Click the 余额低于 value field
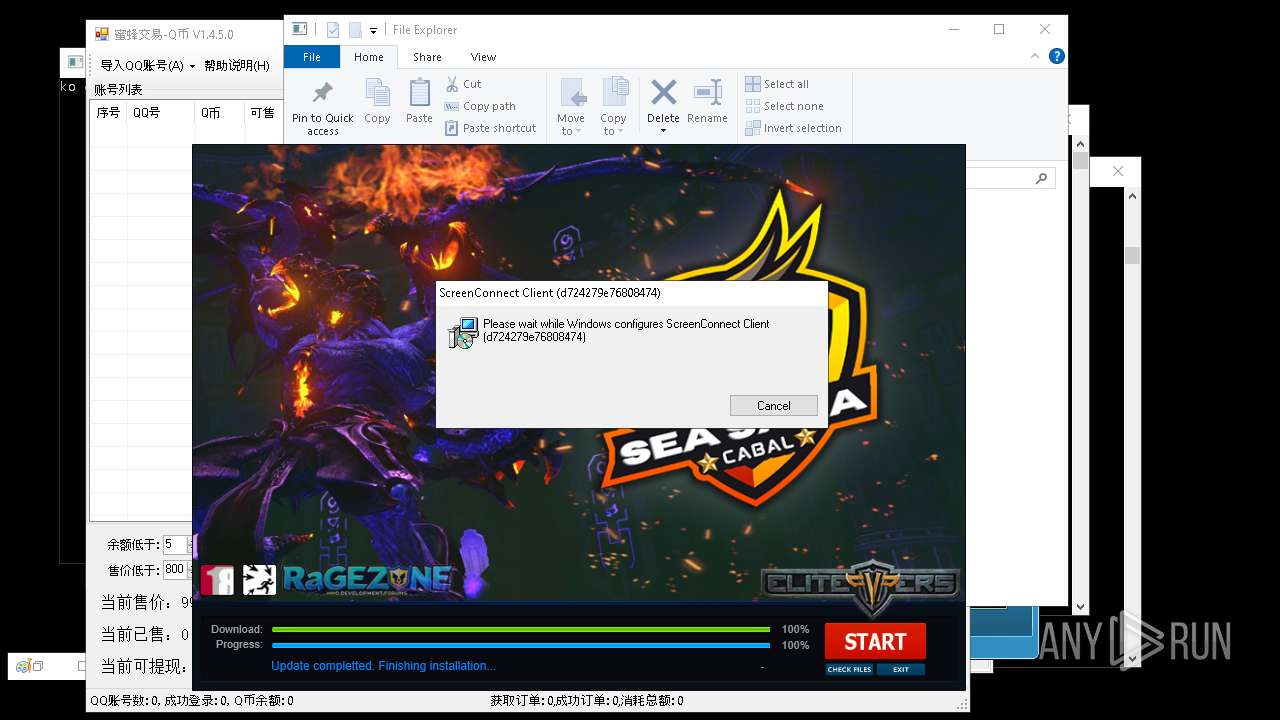Image resolution: width=1280 pixels, height=720 pixels. (174, 545)
